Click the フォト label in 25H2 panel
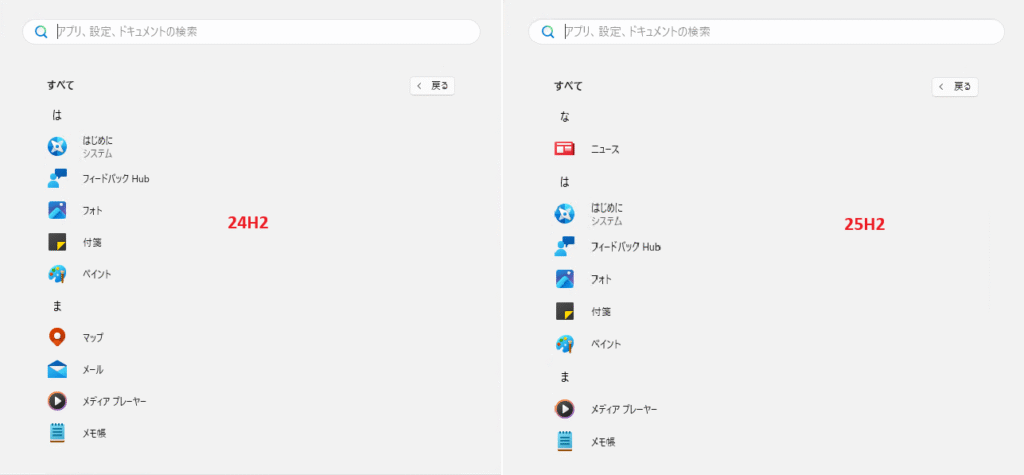 (x=601, y=278)
